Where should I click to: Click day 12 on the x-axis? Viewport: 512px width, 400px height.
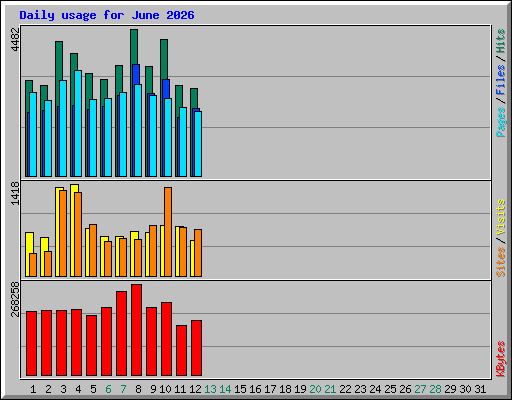(195, 389)
